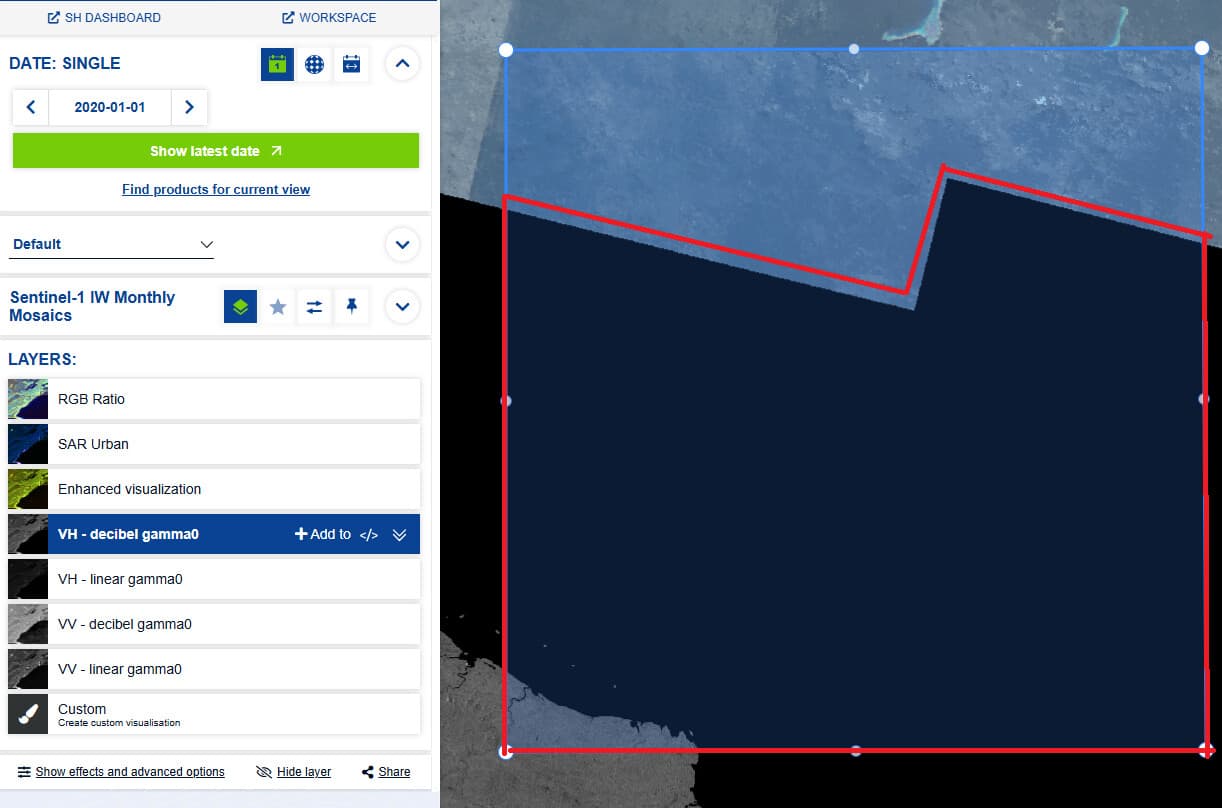Screen dimensions: 1222x808
Task: Click Find products for current view link
Action: [x=216, y=189]
